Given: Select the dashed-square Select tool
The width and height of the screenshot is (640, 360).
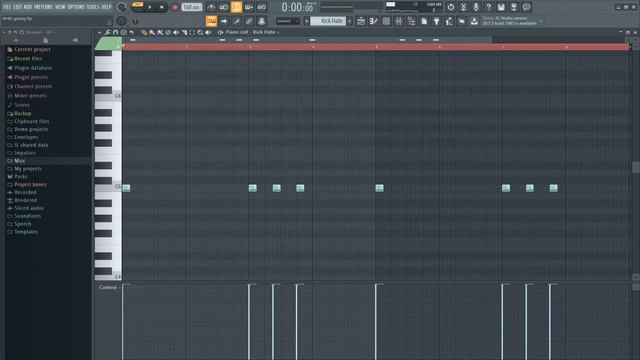Looking at the screenshot, I should pyautogui.click(x=192, y=32).
